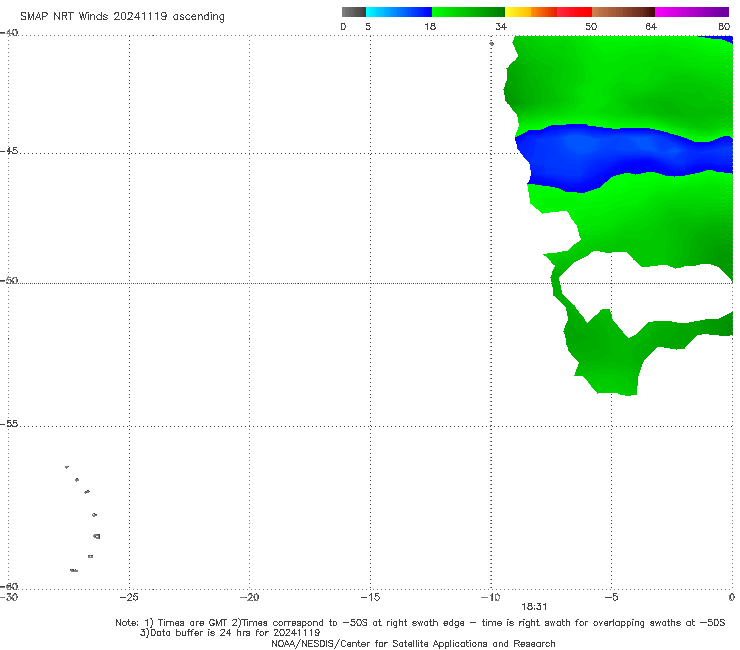Click the magenta-purple segment of the colorbar

pos(692,12)
